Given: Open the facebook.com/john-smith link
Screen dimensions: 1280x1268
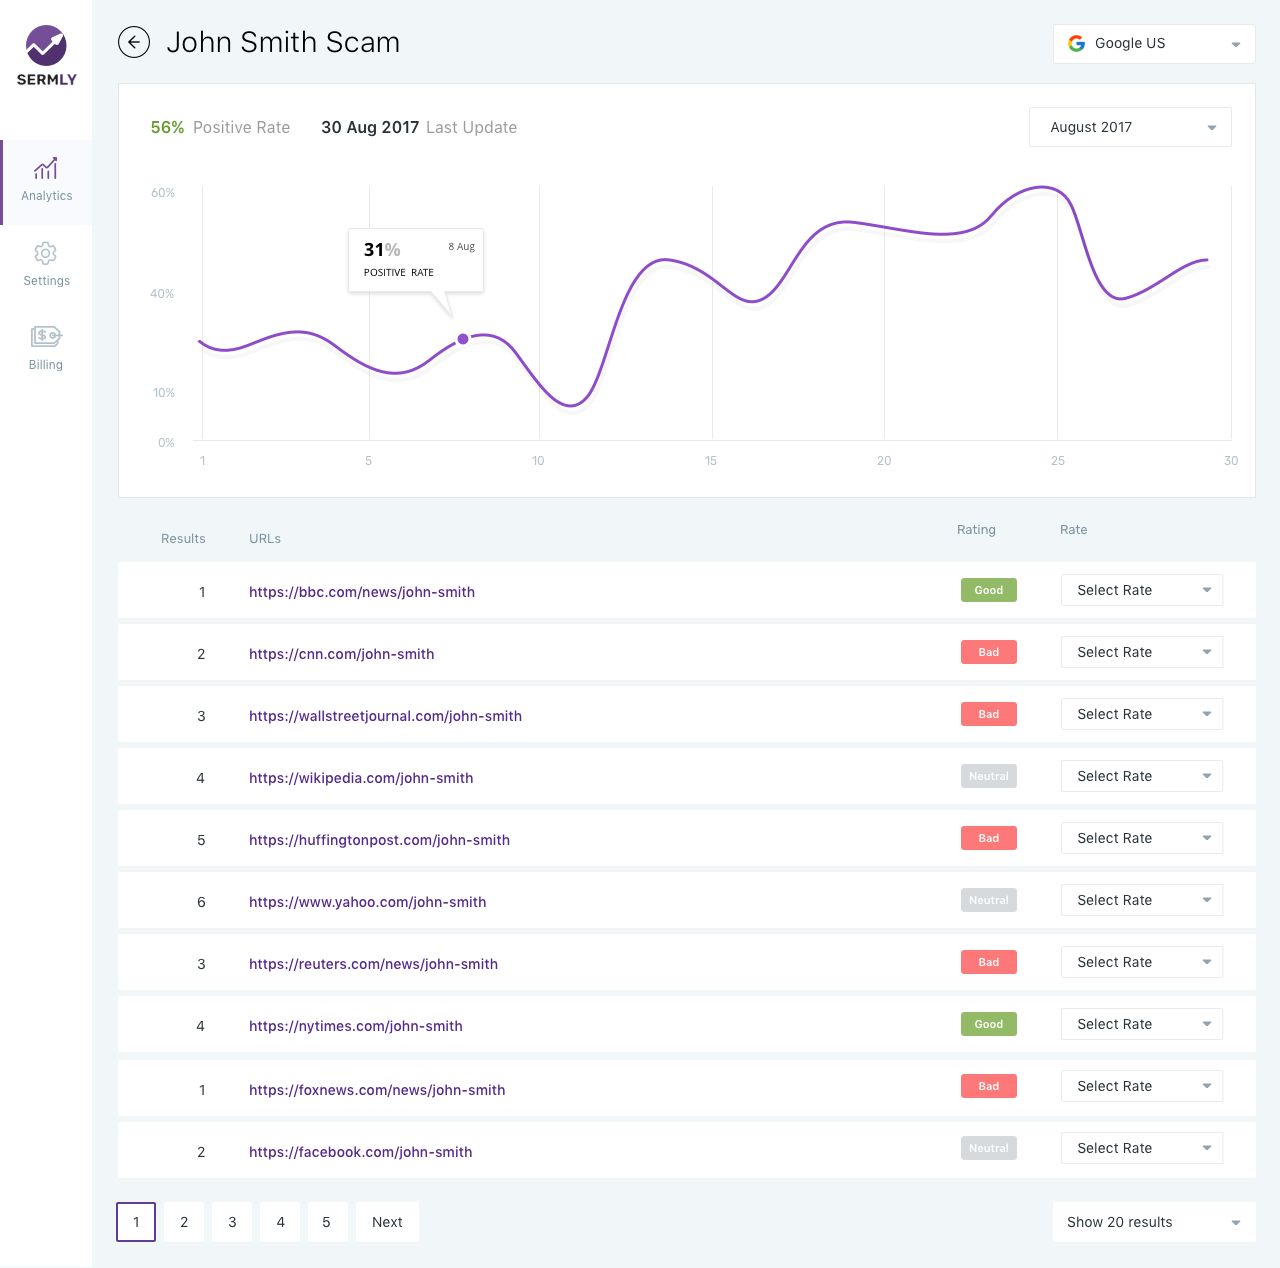Looking at the screenshot, I should [x=361, y=1152].
